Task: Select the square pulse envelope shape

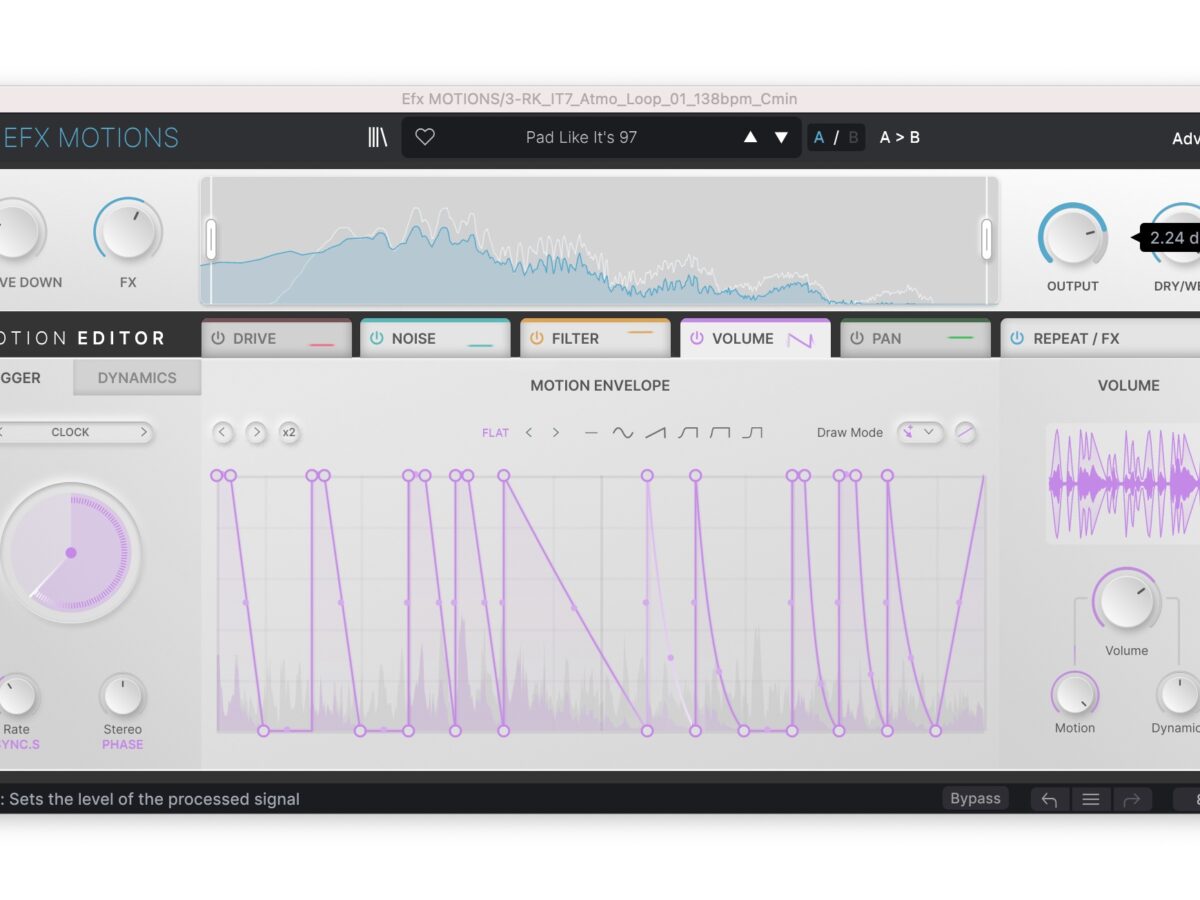Action: point(720,433)
